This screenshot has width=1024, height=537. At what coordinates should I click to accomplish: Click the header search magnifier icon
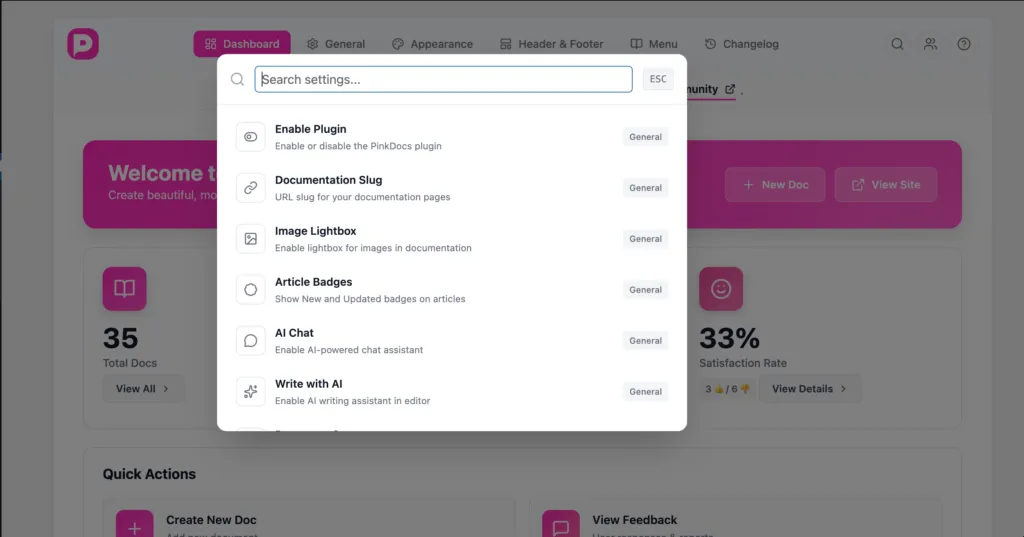[x=897, y=44]
